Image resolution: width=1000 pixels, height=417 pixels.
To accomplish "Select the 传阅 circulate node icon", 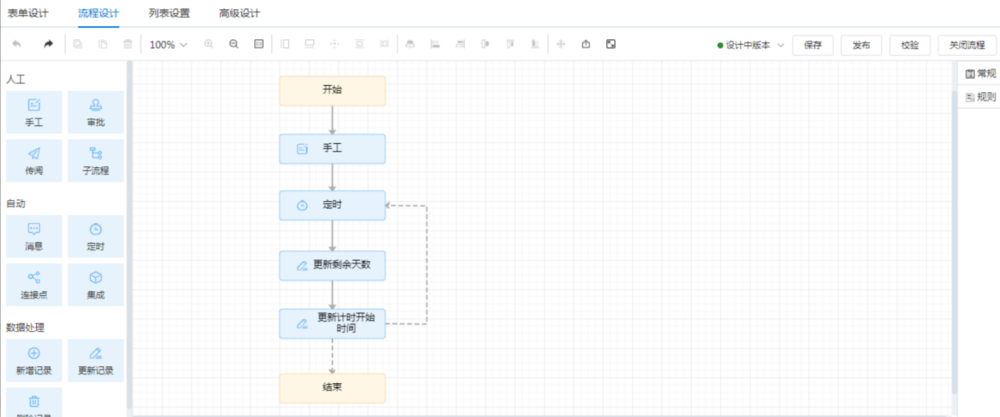I will 34,160.
